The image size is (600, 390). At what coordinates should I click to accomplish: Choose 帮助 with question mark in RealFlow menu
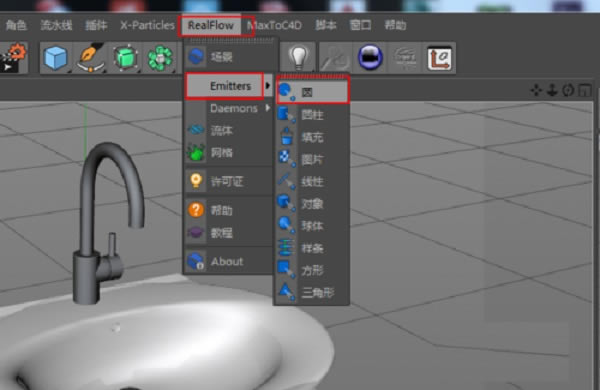click(x=229, y=210)
